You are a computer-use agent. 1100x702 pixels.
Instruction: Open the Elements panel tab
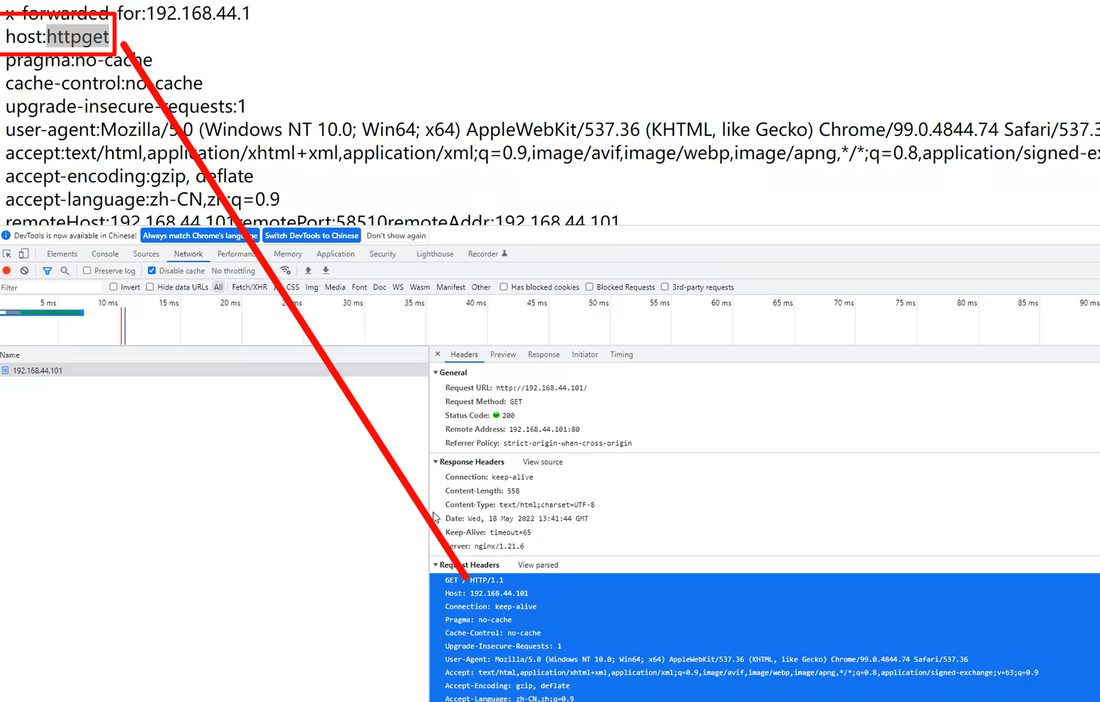click(62, 254)
